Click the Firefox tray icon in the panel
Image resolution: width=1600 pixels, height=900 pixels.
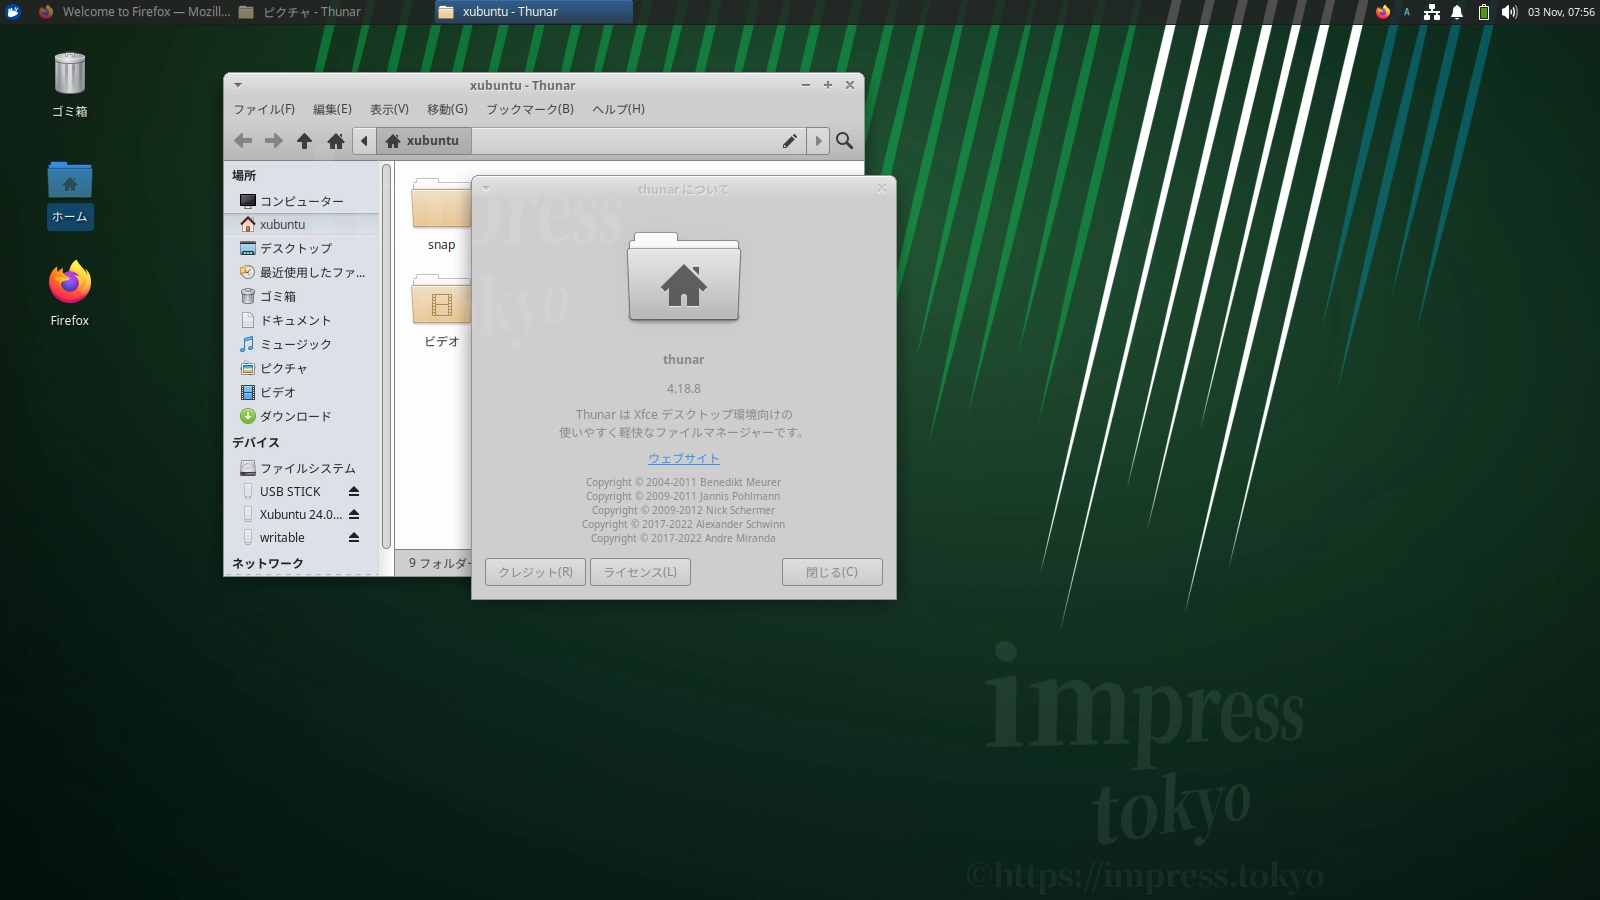[x=1383, y=12]
